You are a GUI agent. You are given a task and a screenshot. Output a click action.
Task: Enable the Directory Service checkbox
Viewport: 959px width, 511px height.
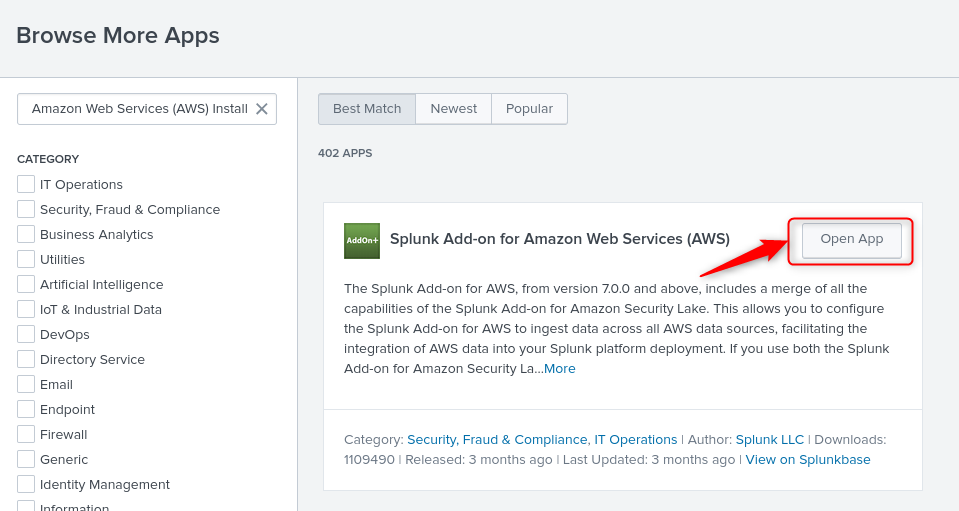(26, 359)
